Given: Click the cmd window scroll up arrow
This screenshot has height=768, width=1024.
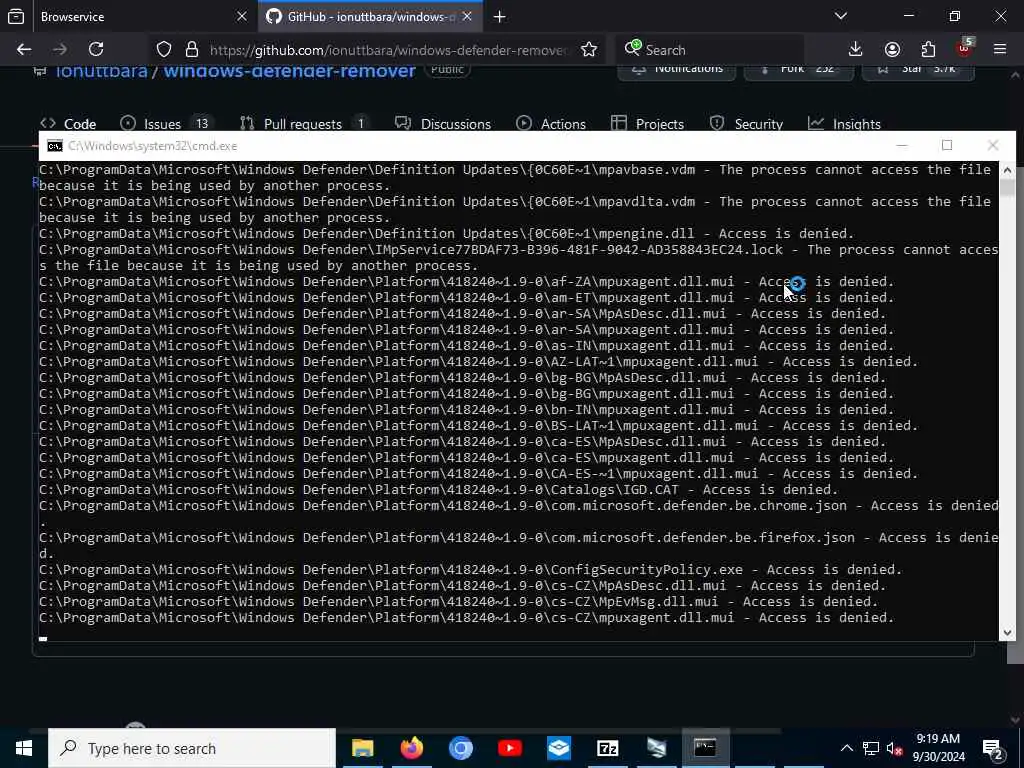Looking at the screenshot, I should 1007,170.
